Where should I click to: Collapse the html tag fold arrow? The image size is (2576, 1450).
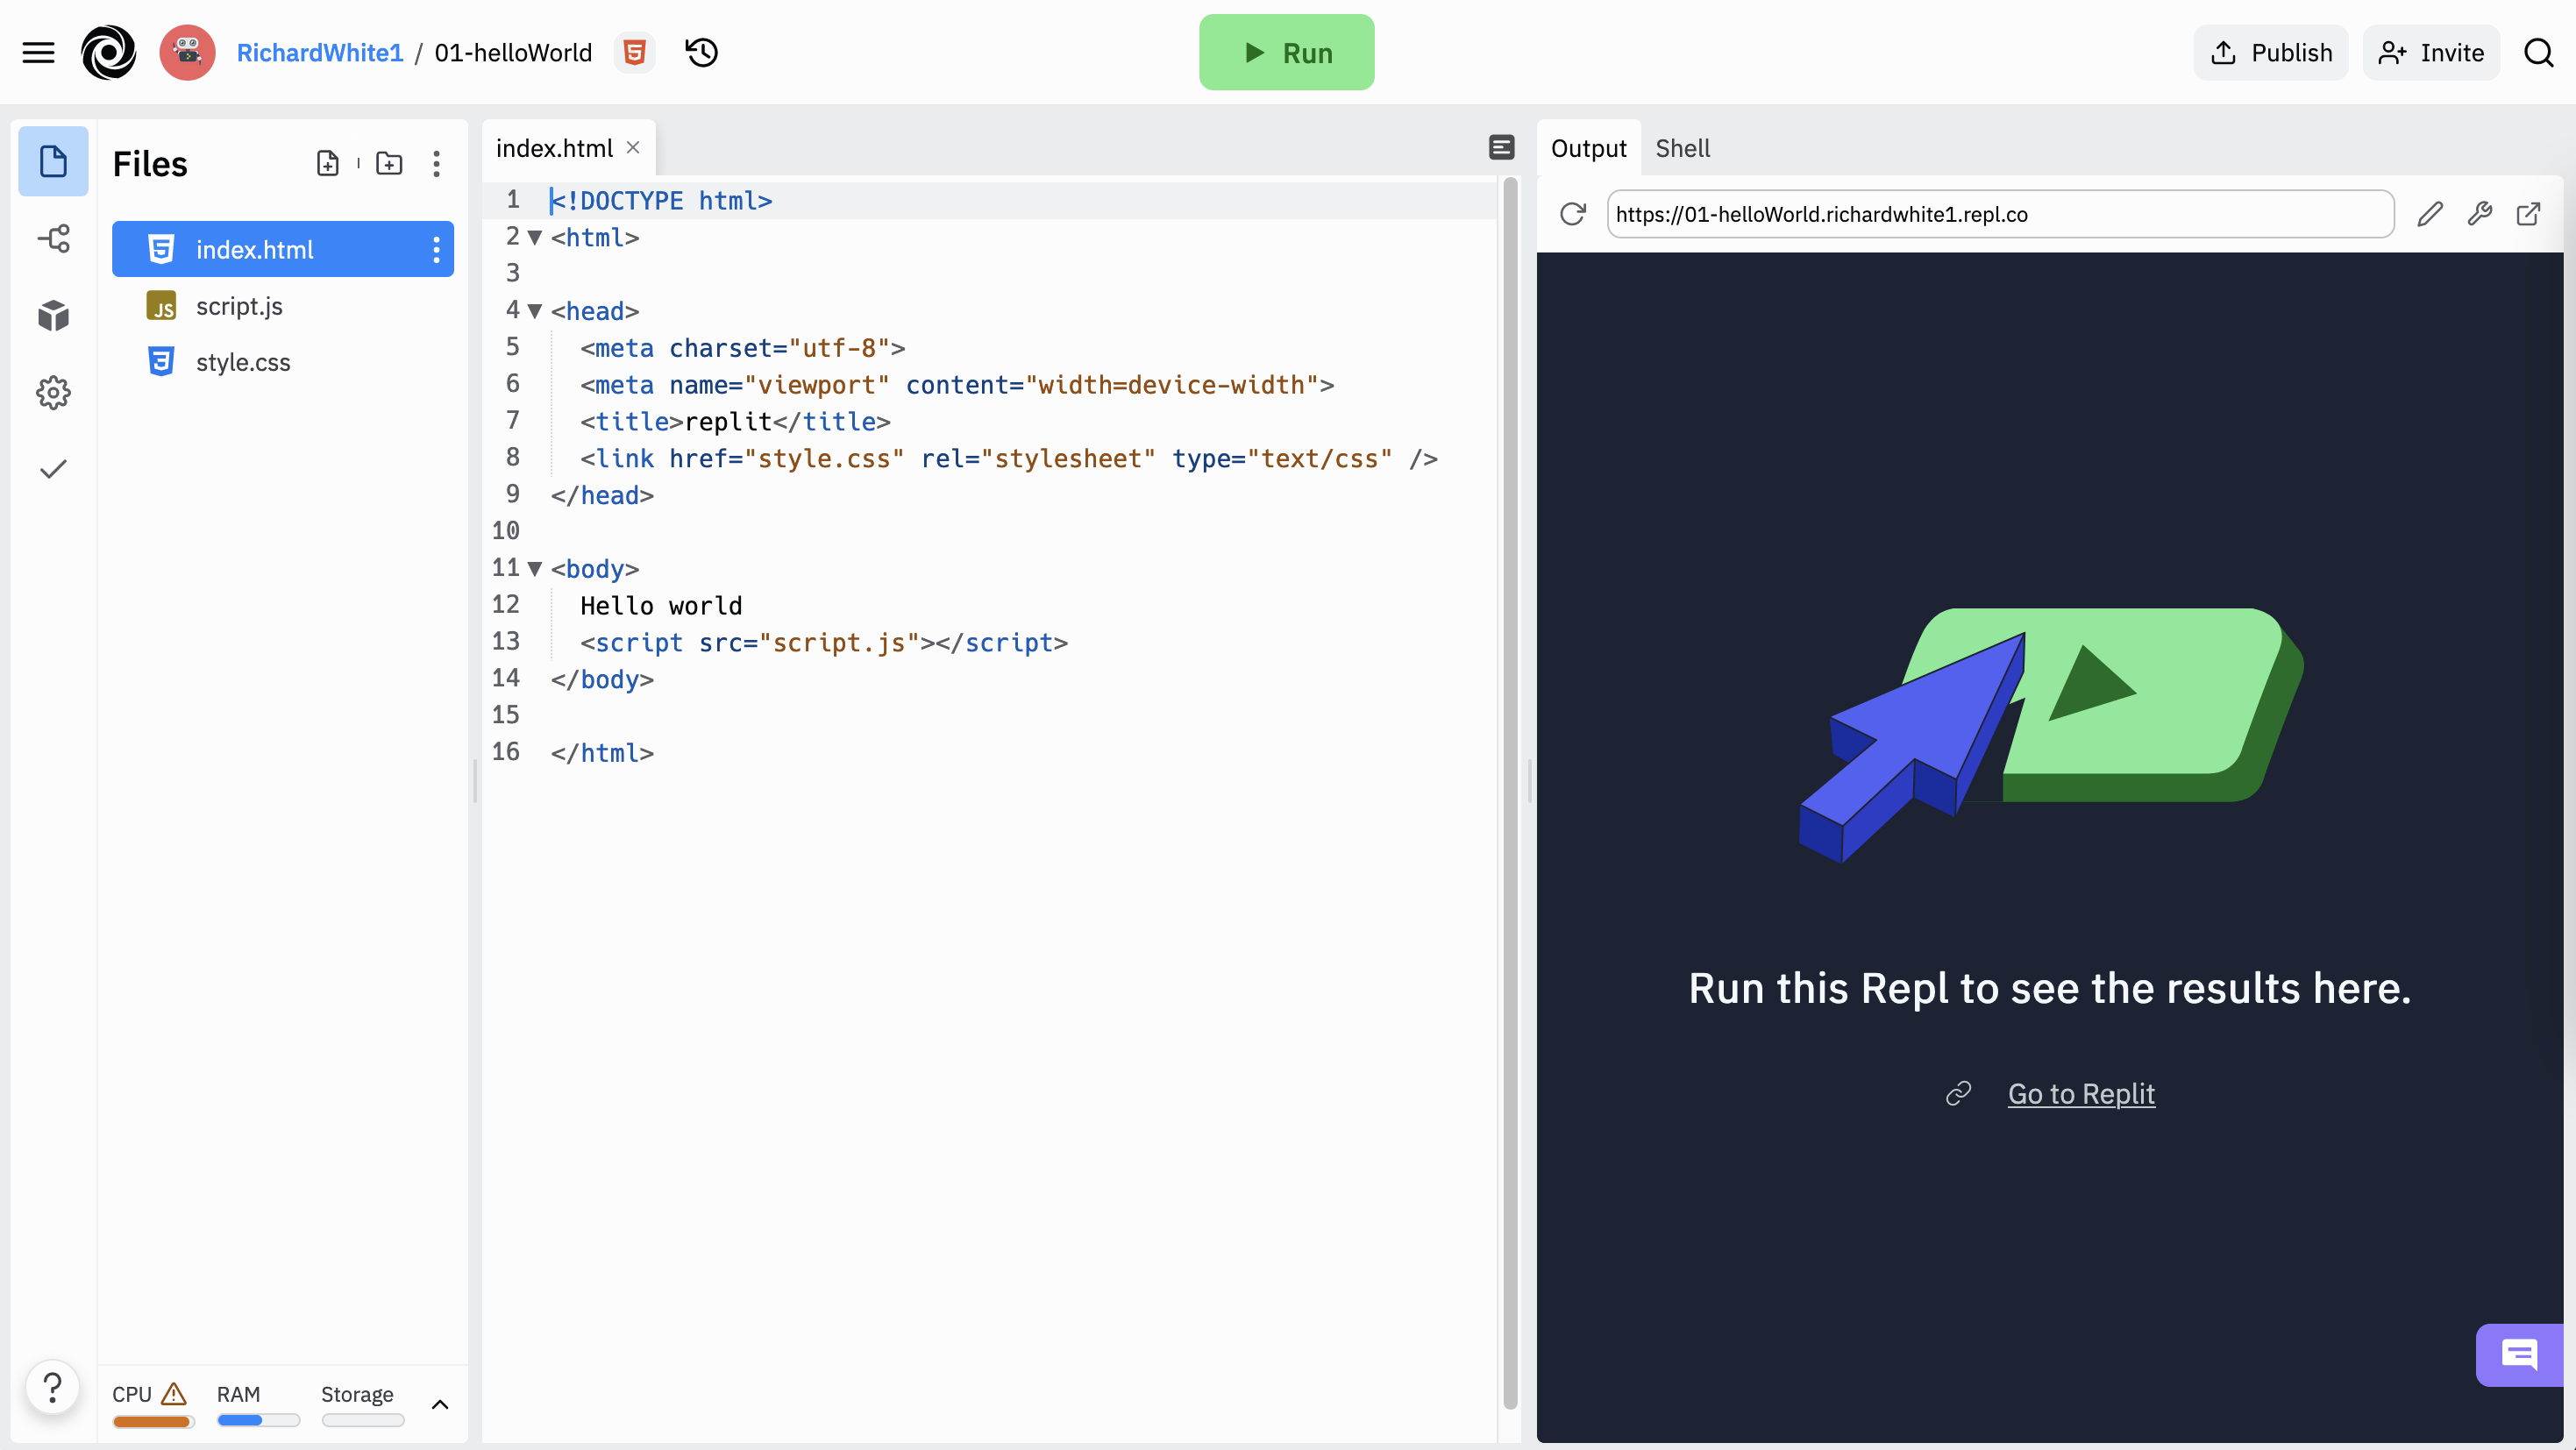tap(535, 238)
